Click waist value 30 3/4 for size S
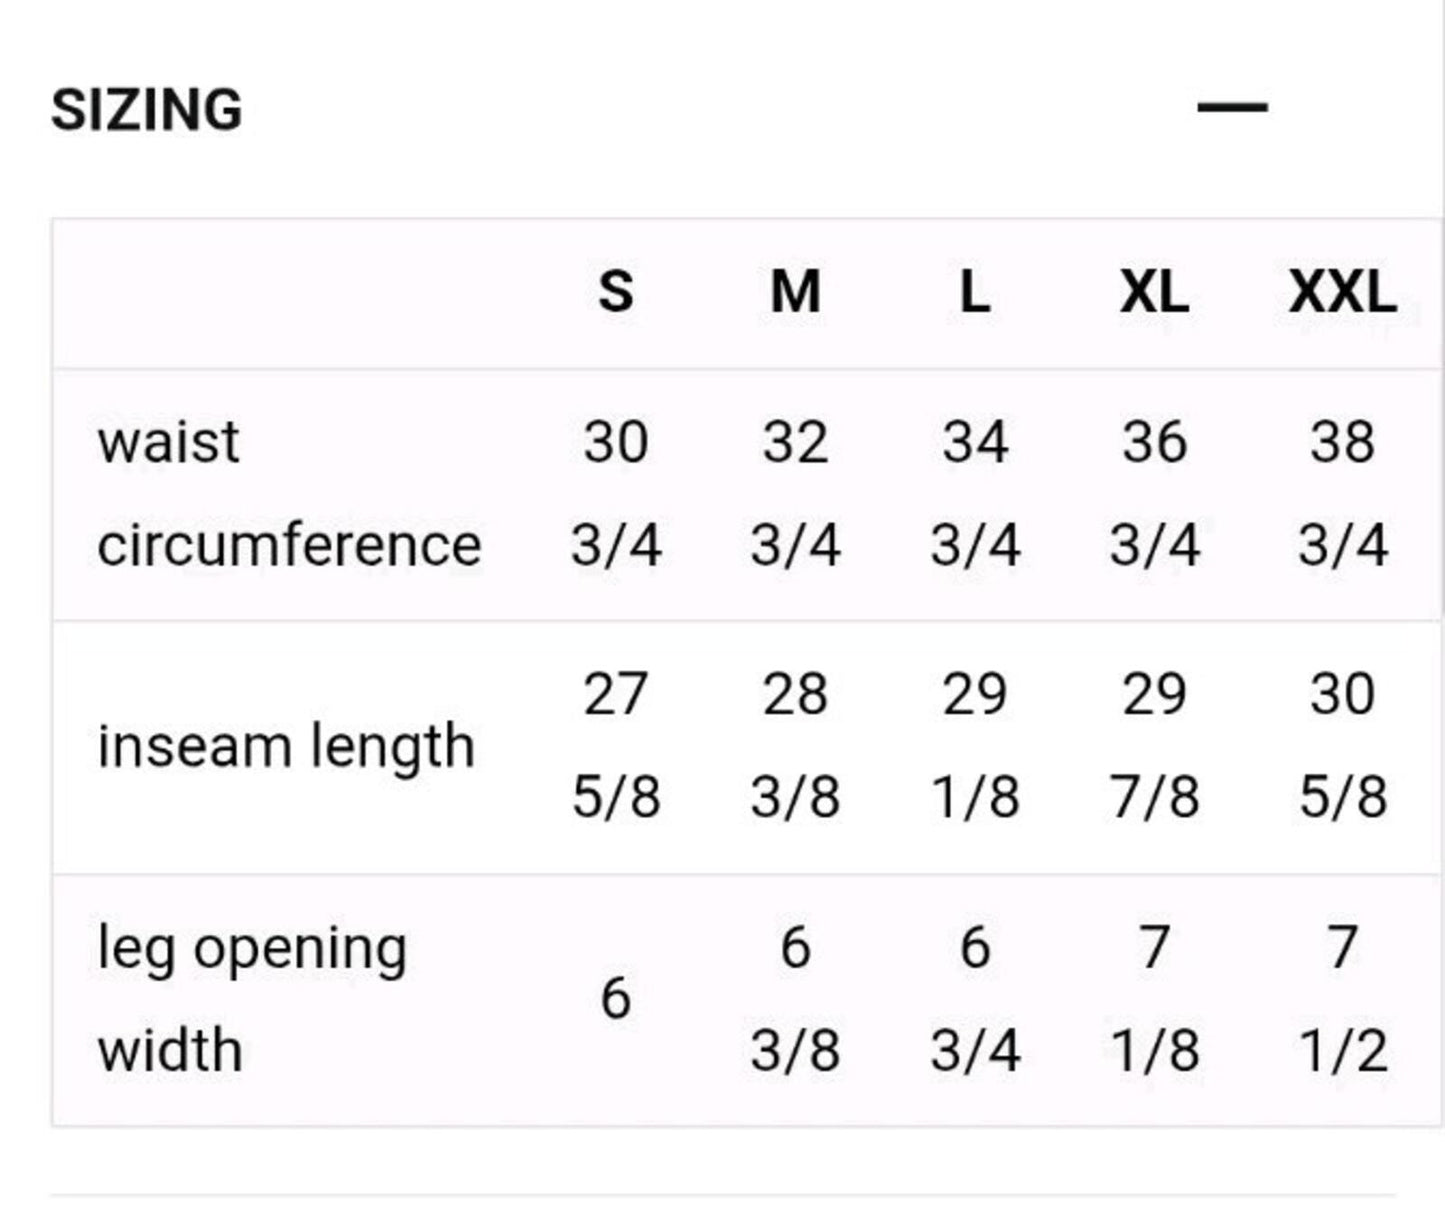Viewport: 1445px width, 1213px height. [x=616, y=494]
